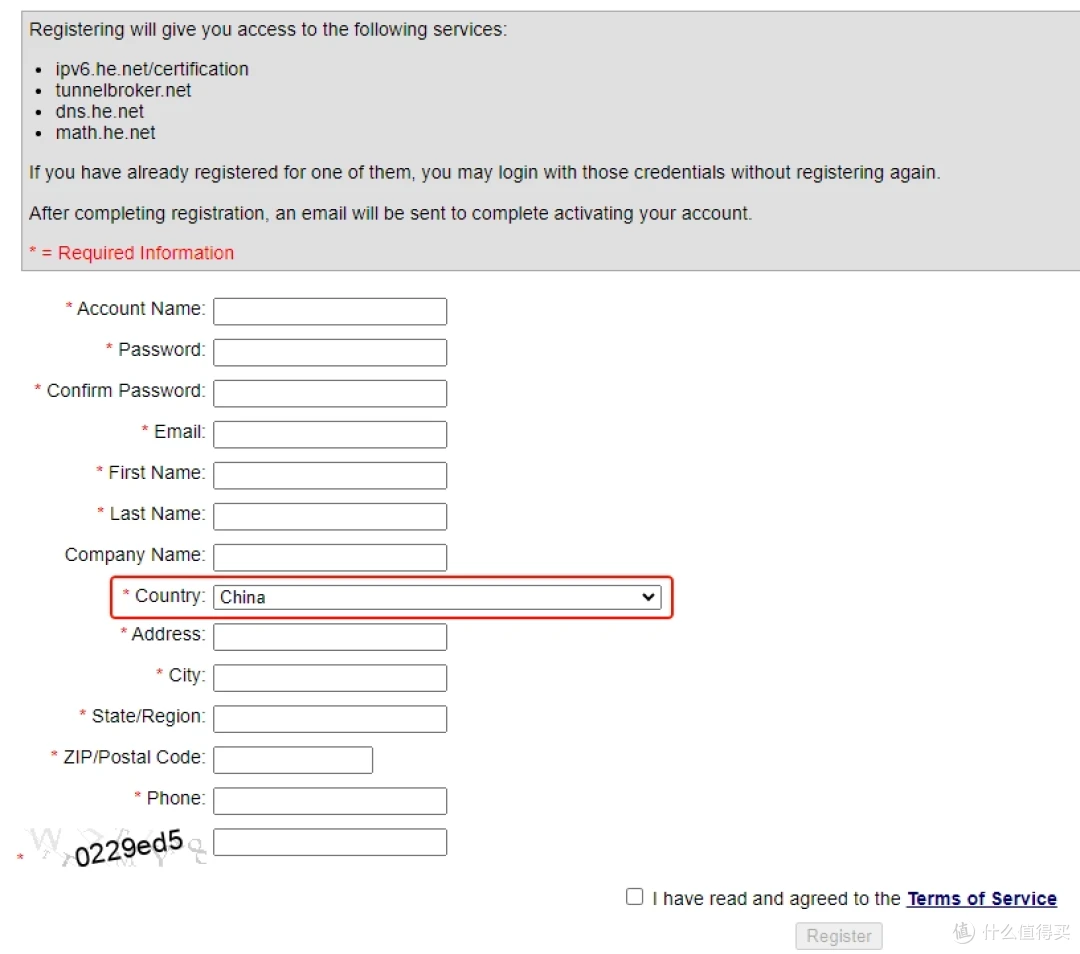Check the agreed to Terms checkbox
1080x954 pixels.
(x=634, y=896)
